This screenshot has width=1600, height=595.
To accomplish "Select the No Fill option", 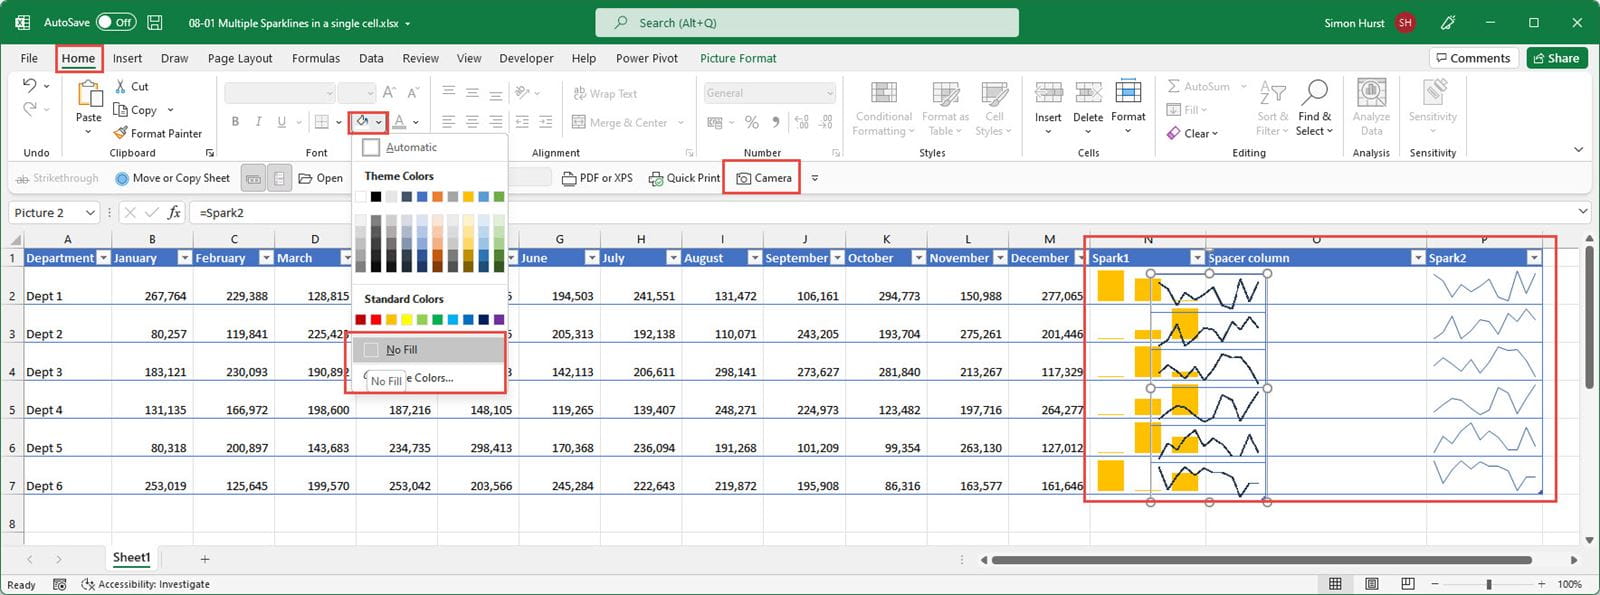I will tap(402, 350).
